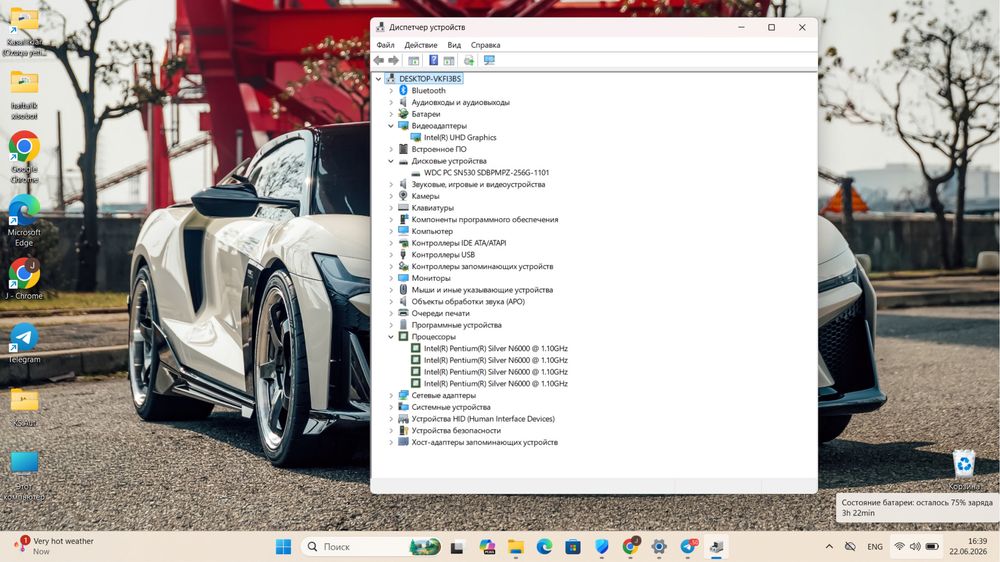
Task: Select Объекты обработки звука (APO) row
Action: point(468,302)
